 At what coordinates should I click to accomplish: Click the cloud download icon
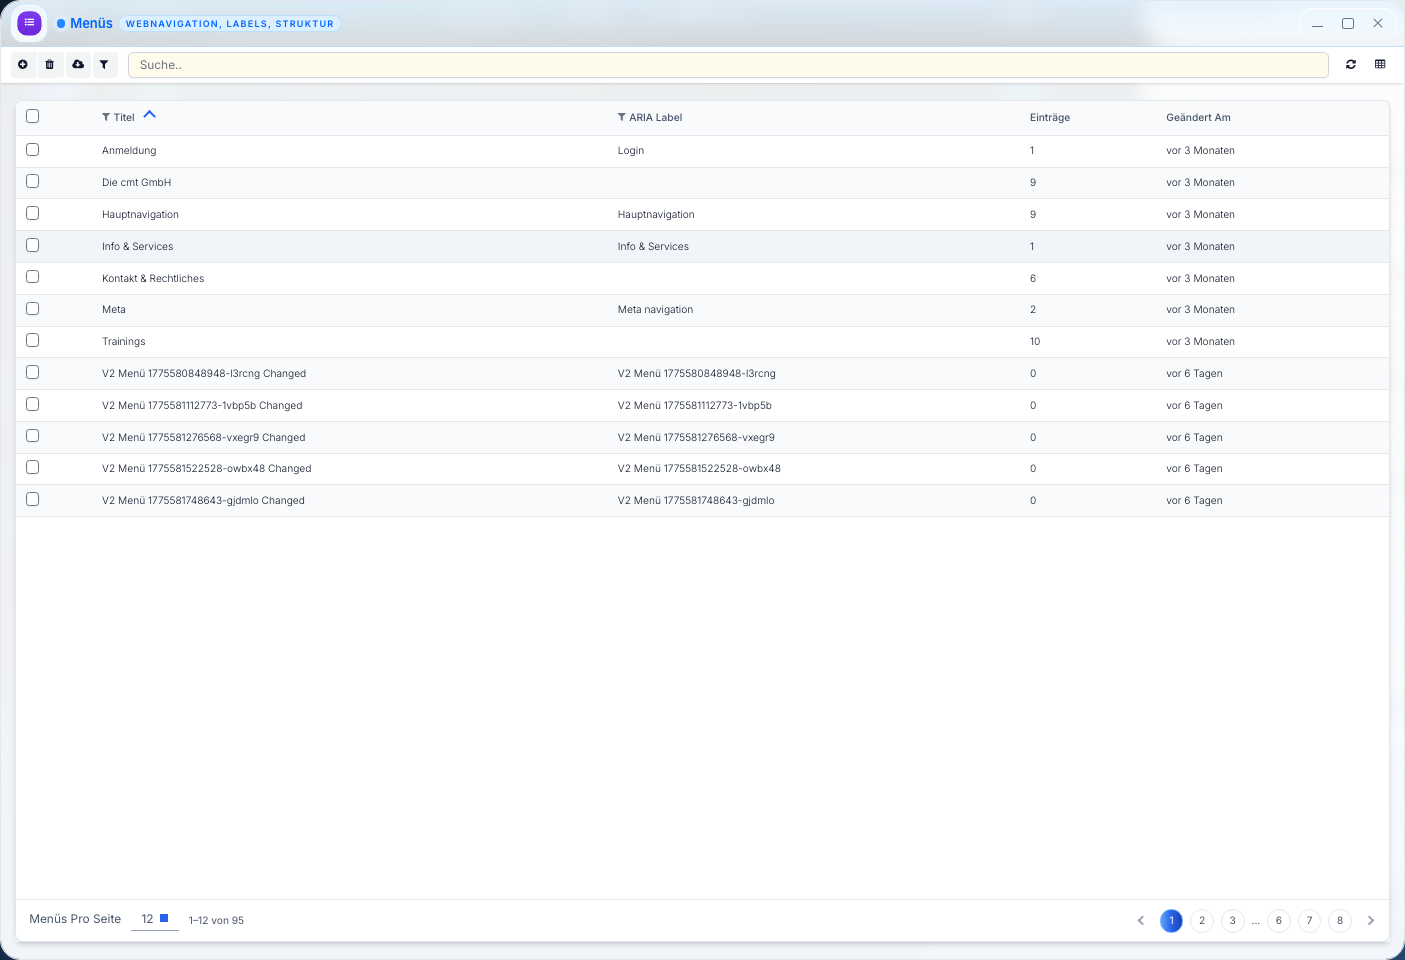(78, 65)
